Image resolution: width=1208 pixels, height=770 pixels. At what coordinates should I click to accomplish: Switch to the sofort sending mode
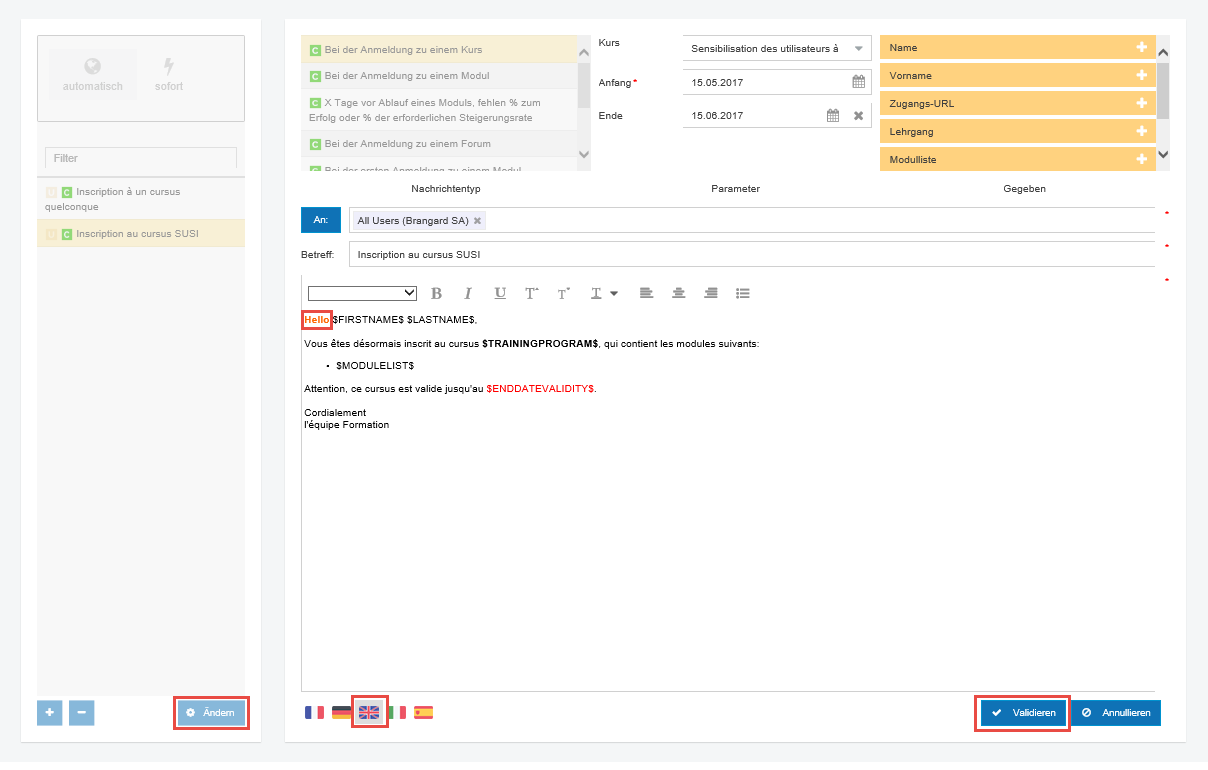169,76
